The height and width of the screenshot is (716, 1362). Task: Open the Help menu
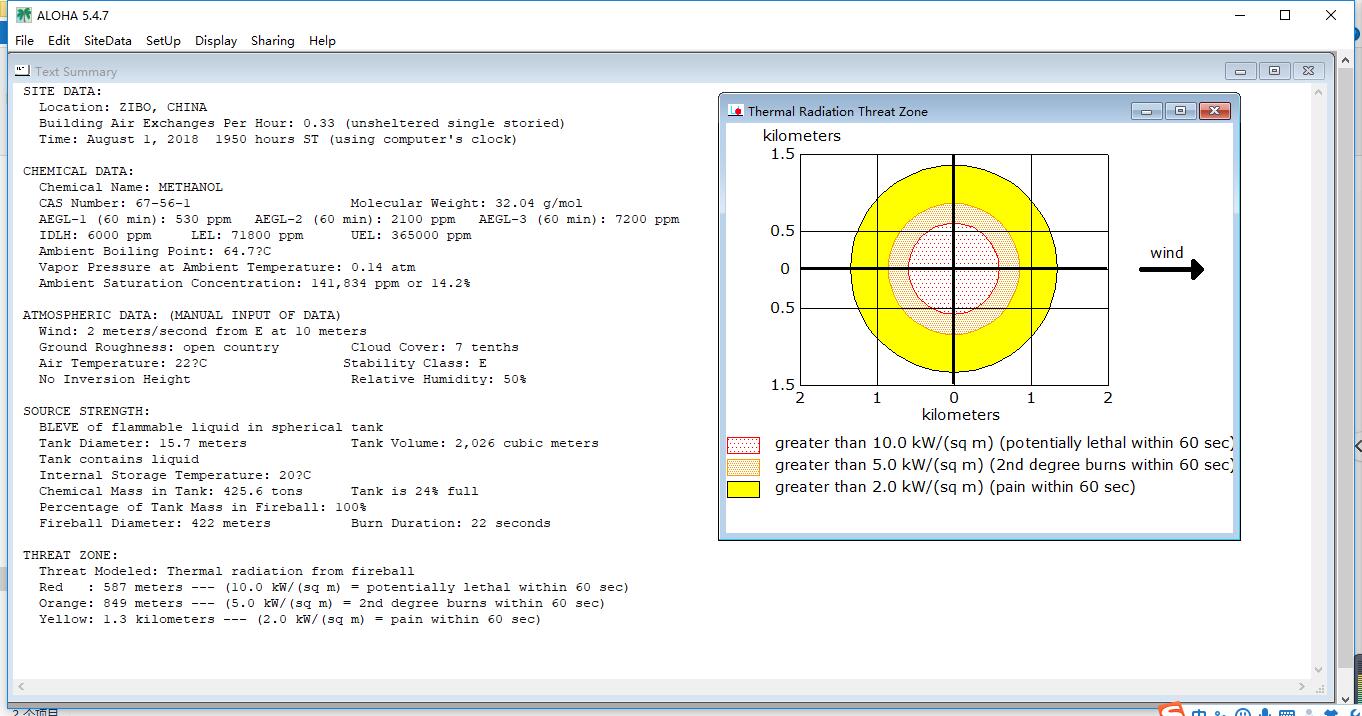[x=322, y=41]
